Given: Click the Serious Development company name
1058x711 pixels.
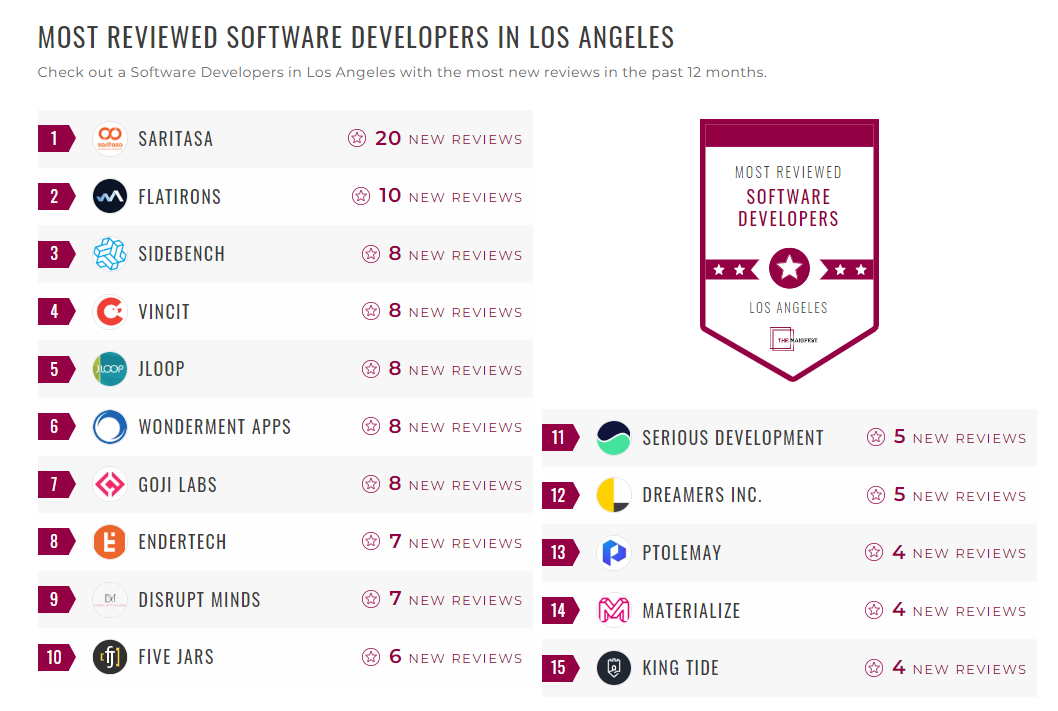Looking at the screenshot, I should (733, 437).
